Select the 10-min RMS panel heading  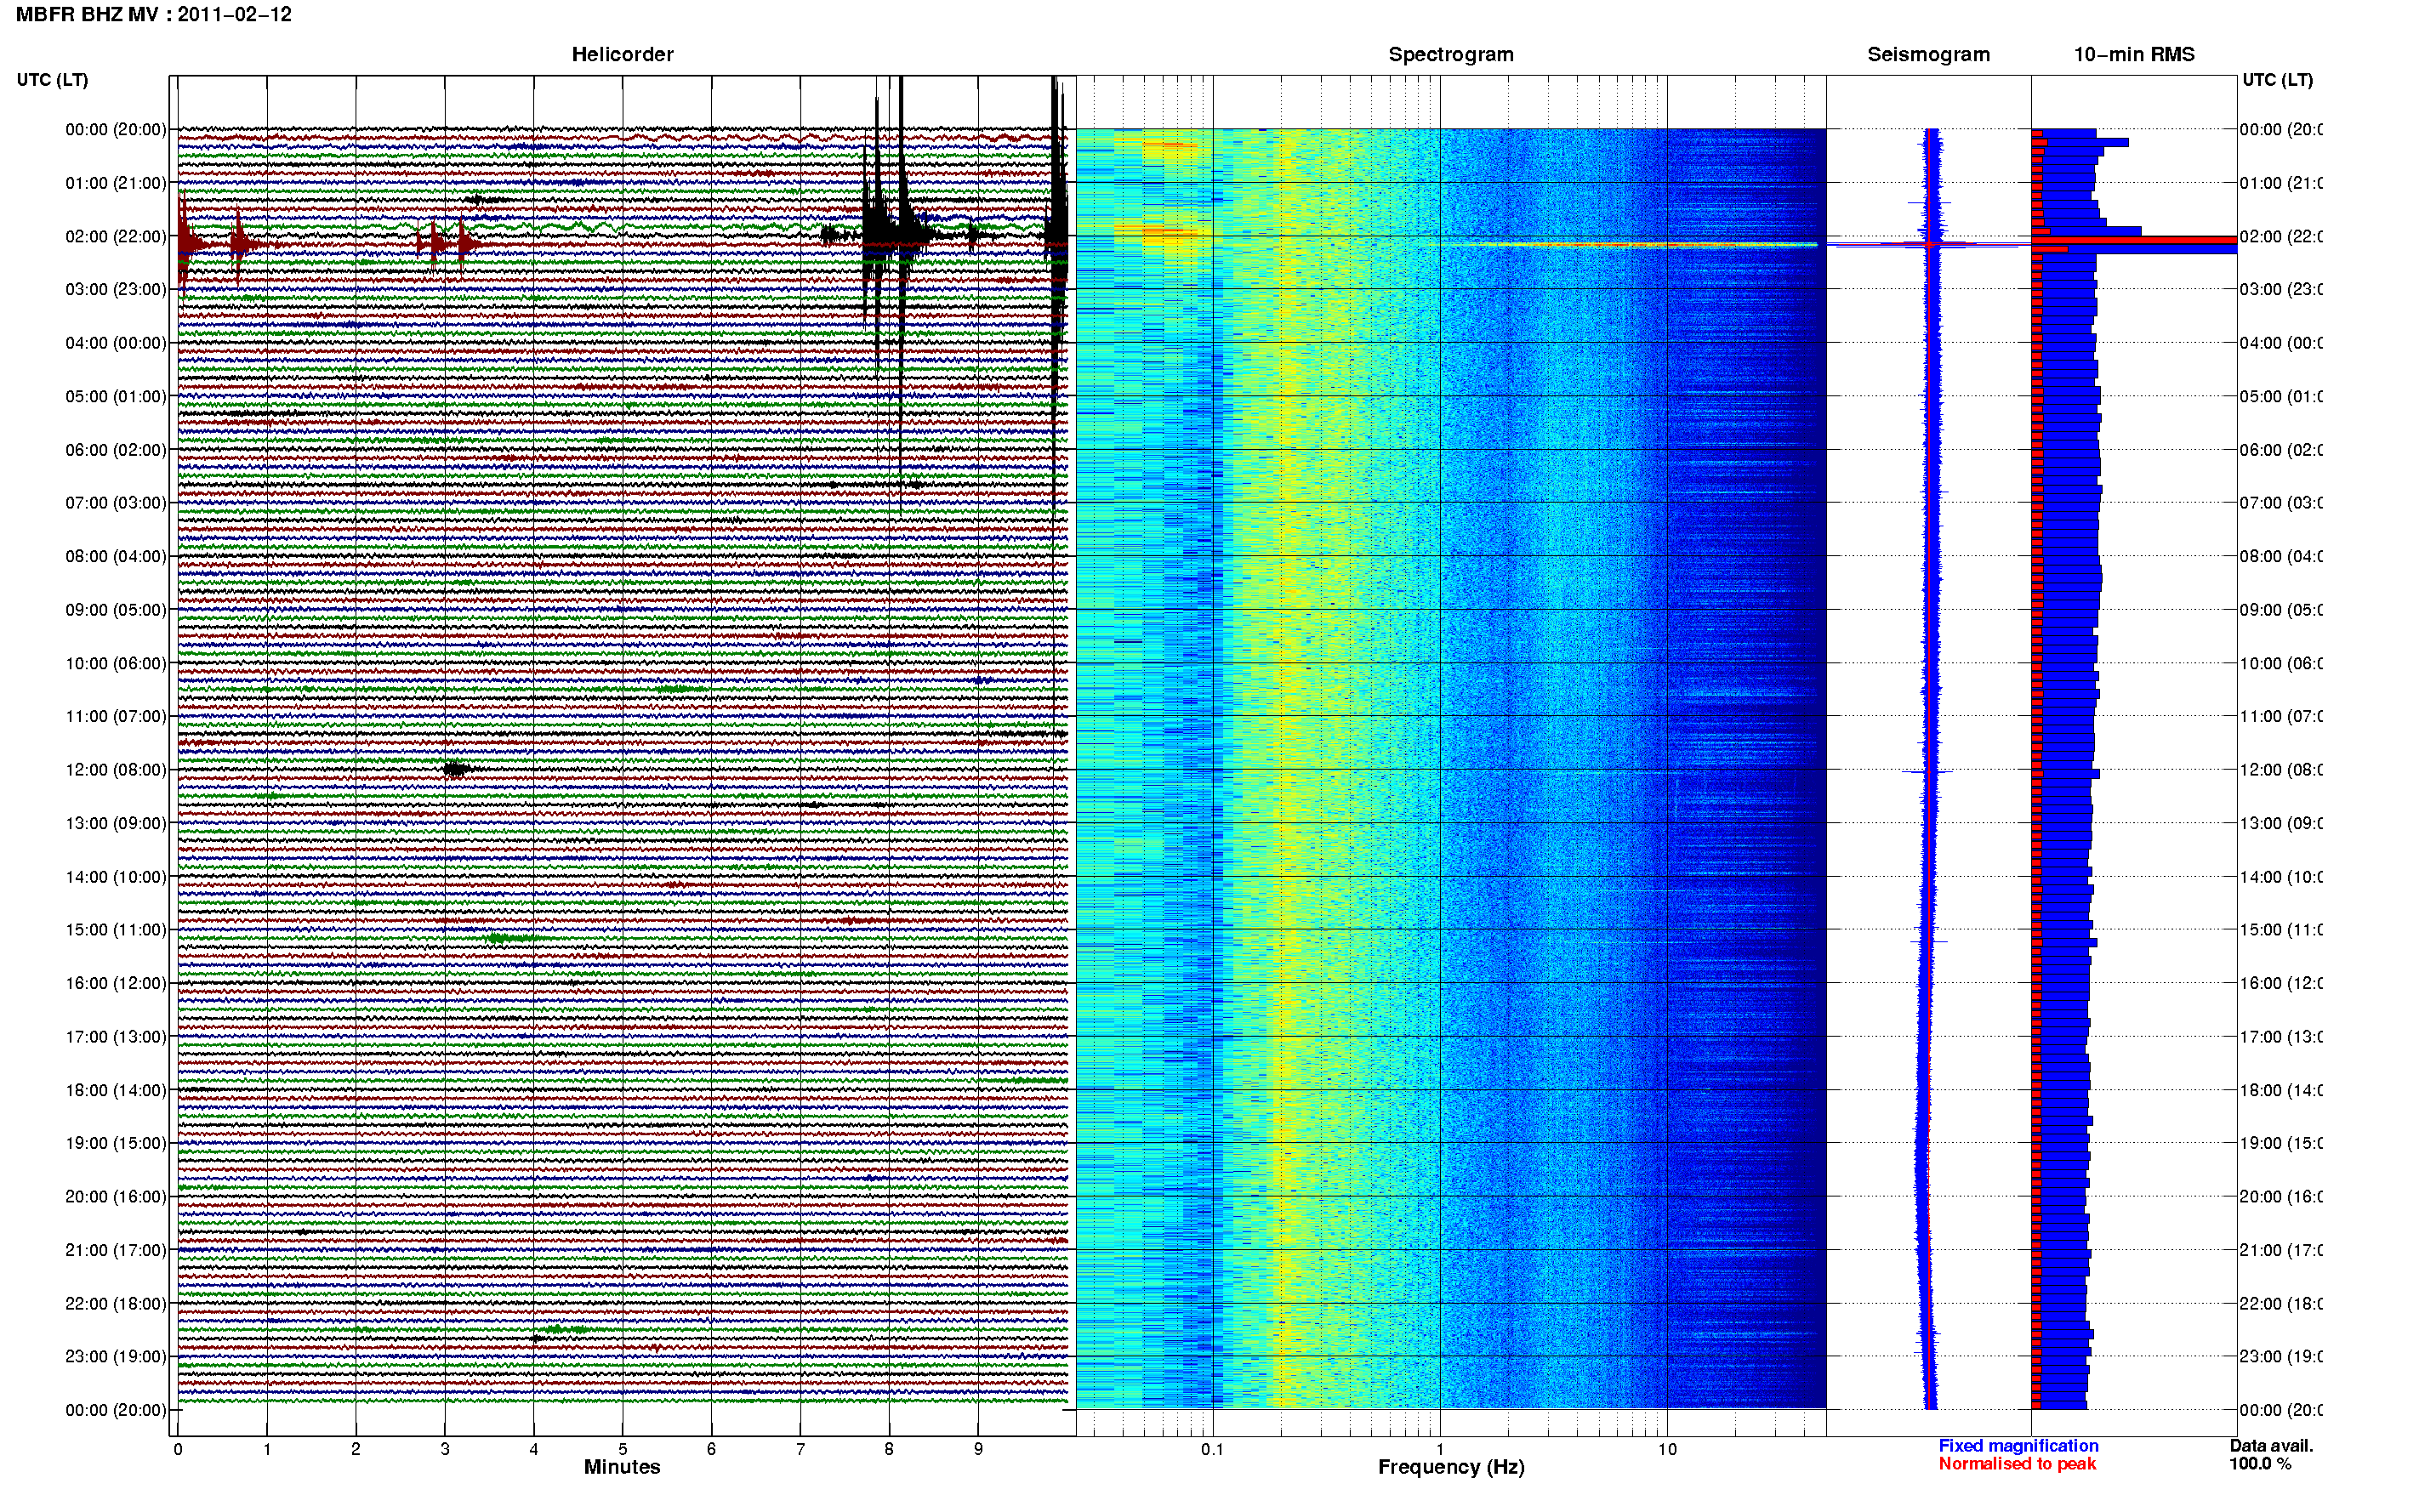2134,55
